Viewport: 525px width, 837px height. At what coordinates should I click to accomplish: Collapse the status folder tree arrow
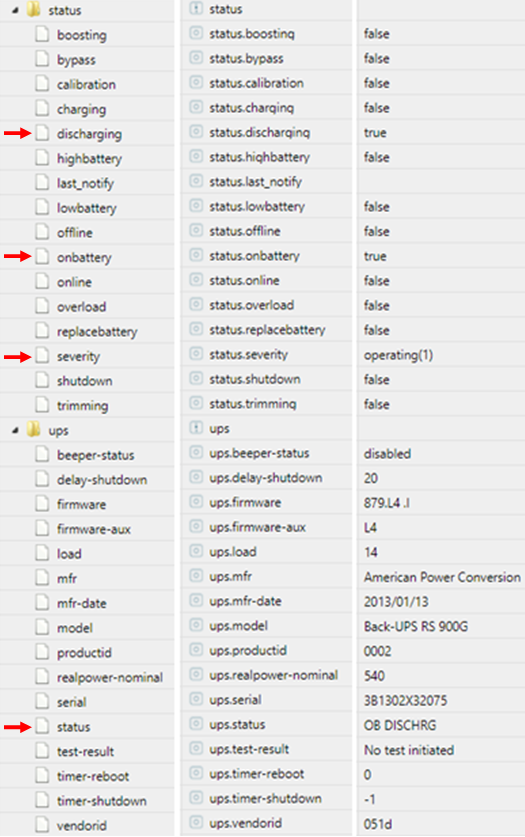(x=15, y=10)
